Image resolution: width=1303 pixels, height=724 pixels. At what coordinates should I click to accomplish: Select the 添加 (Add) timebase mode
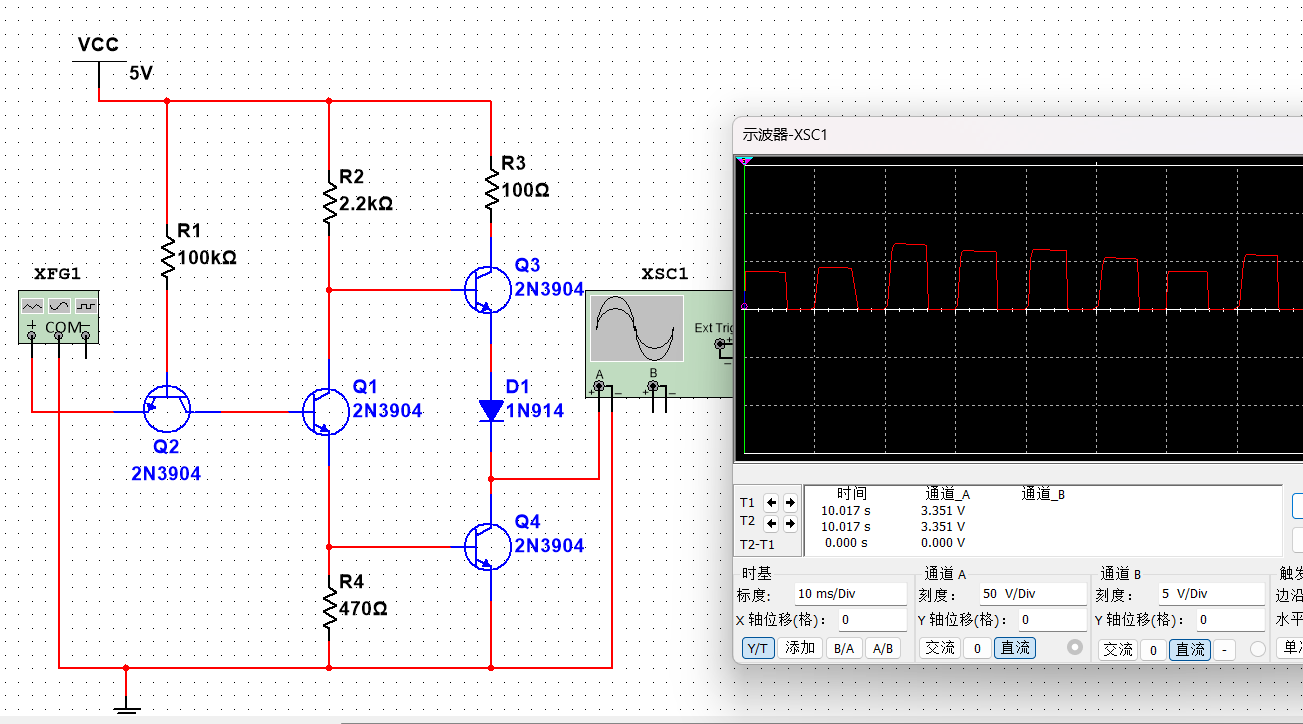[800, 648]
